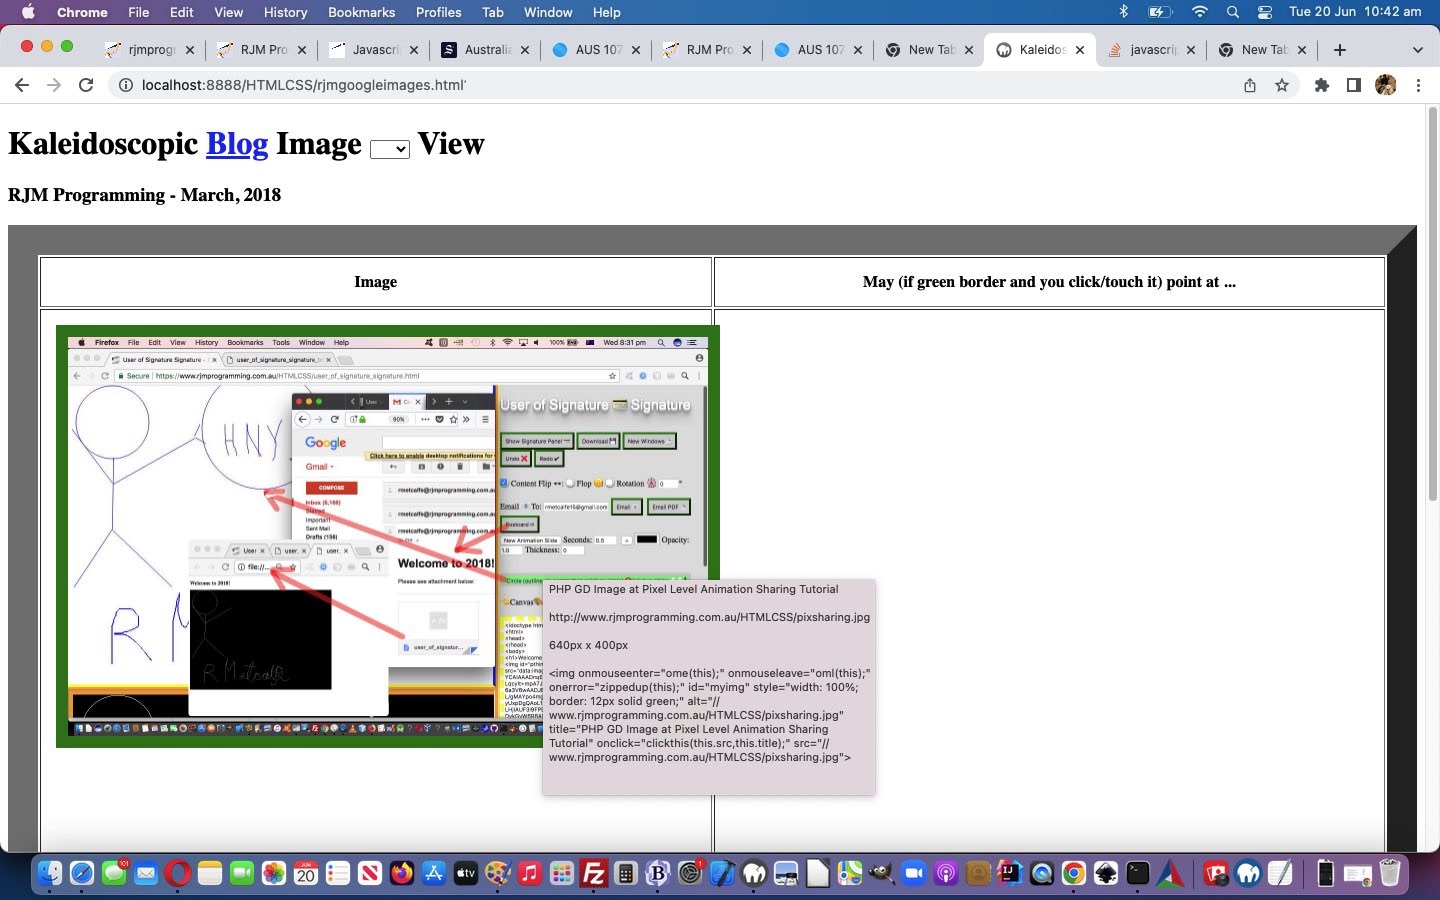Screen dimensions: 1440x900
Task: Open Firefox from the dock
Action: 402,873
